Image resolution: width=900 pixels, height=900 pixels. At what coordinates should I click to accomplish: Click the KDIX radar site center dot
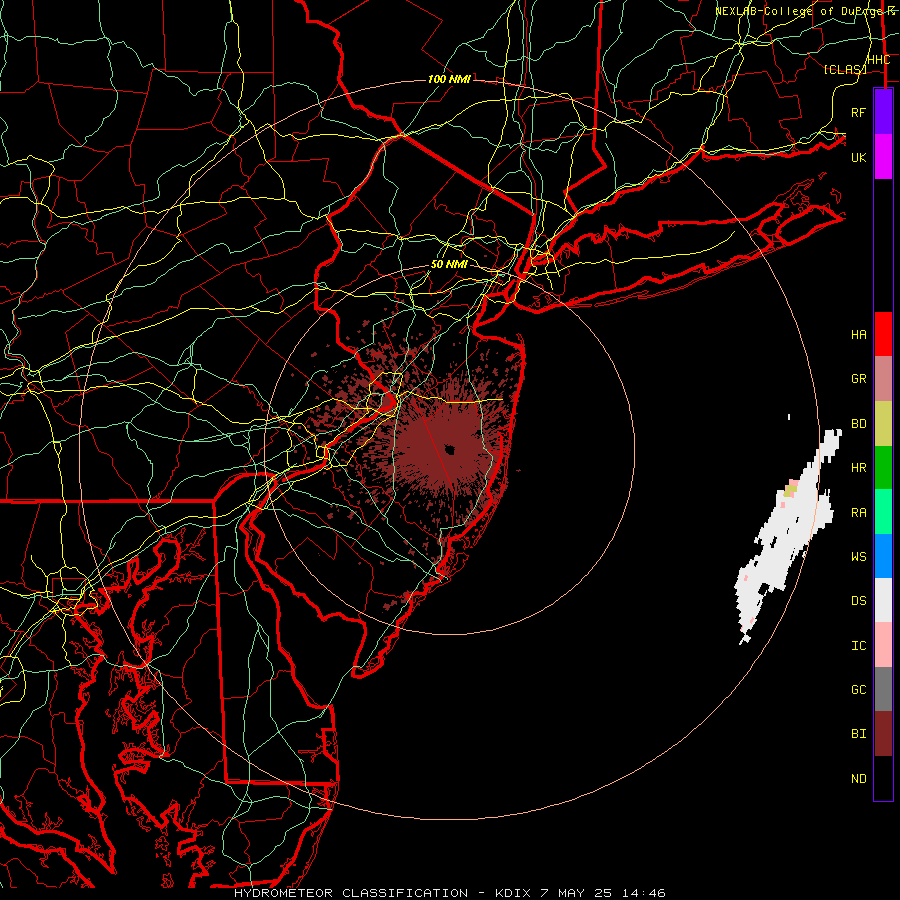[449, 450]
